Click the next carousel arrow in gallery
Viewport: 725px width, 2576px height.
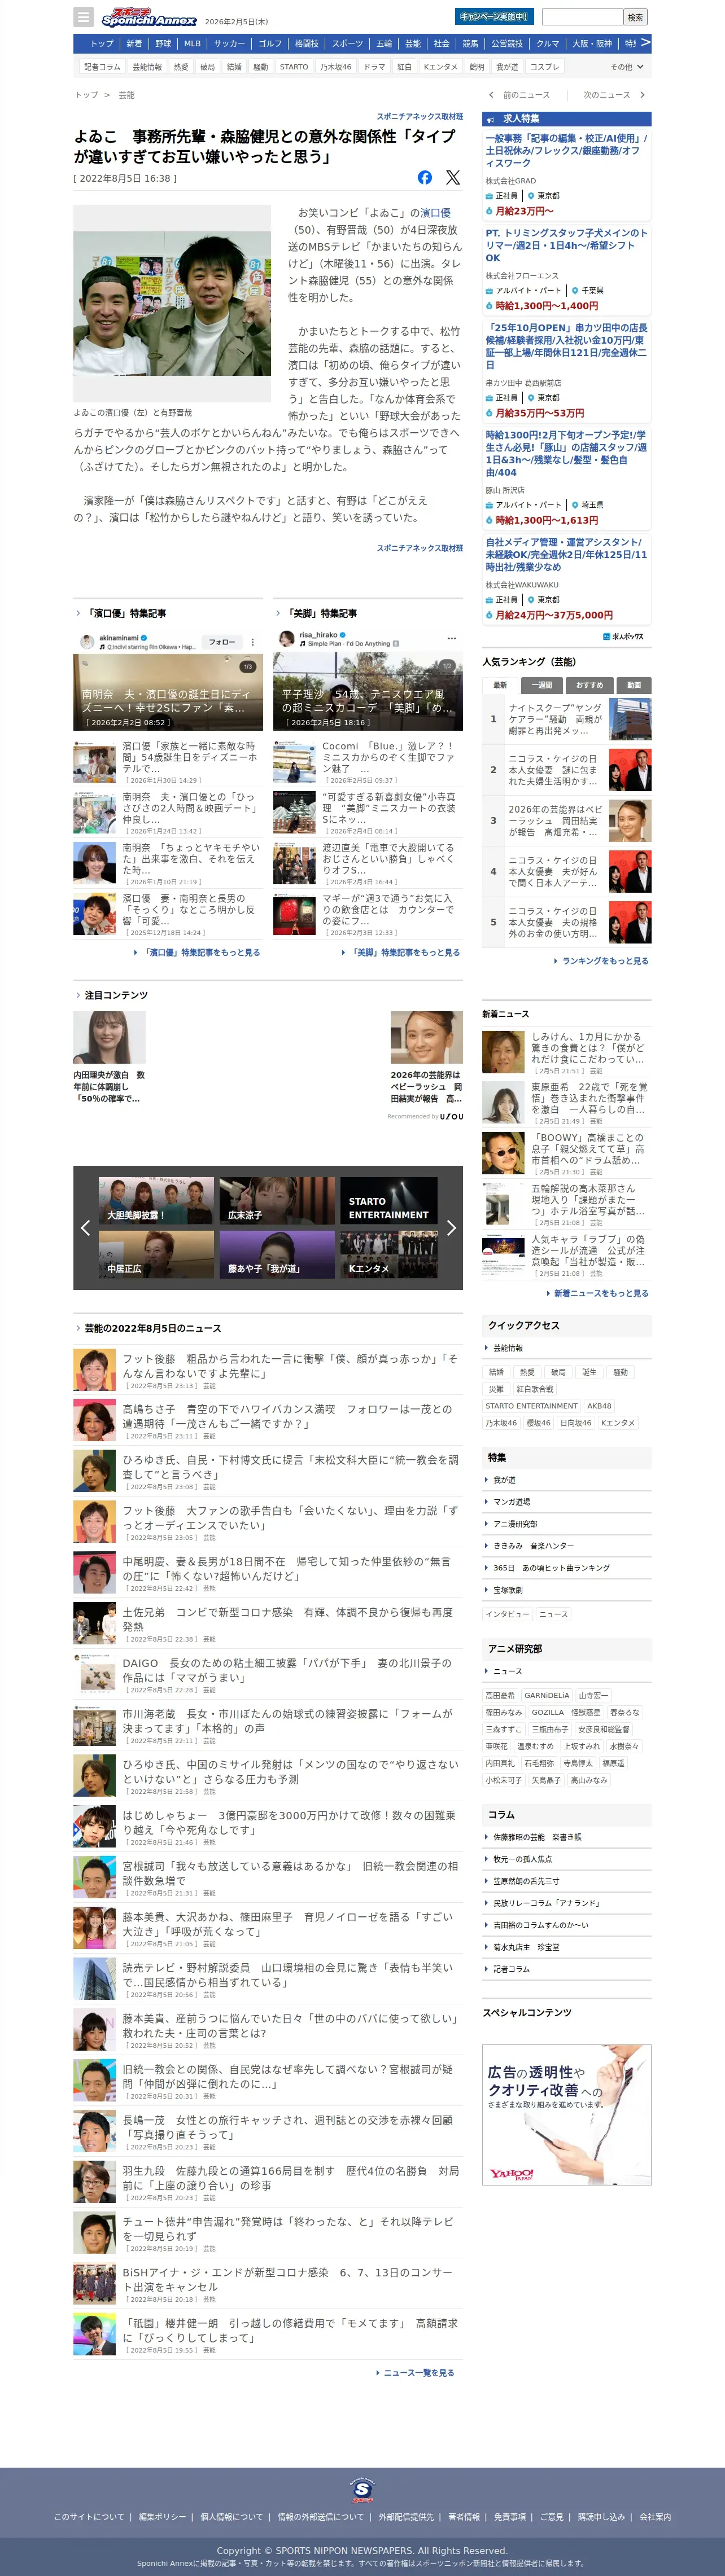(x=451, y=1228)
